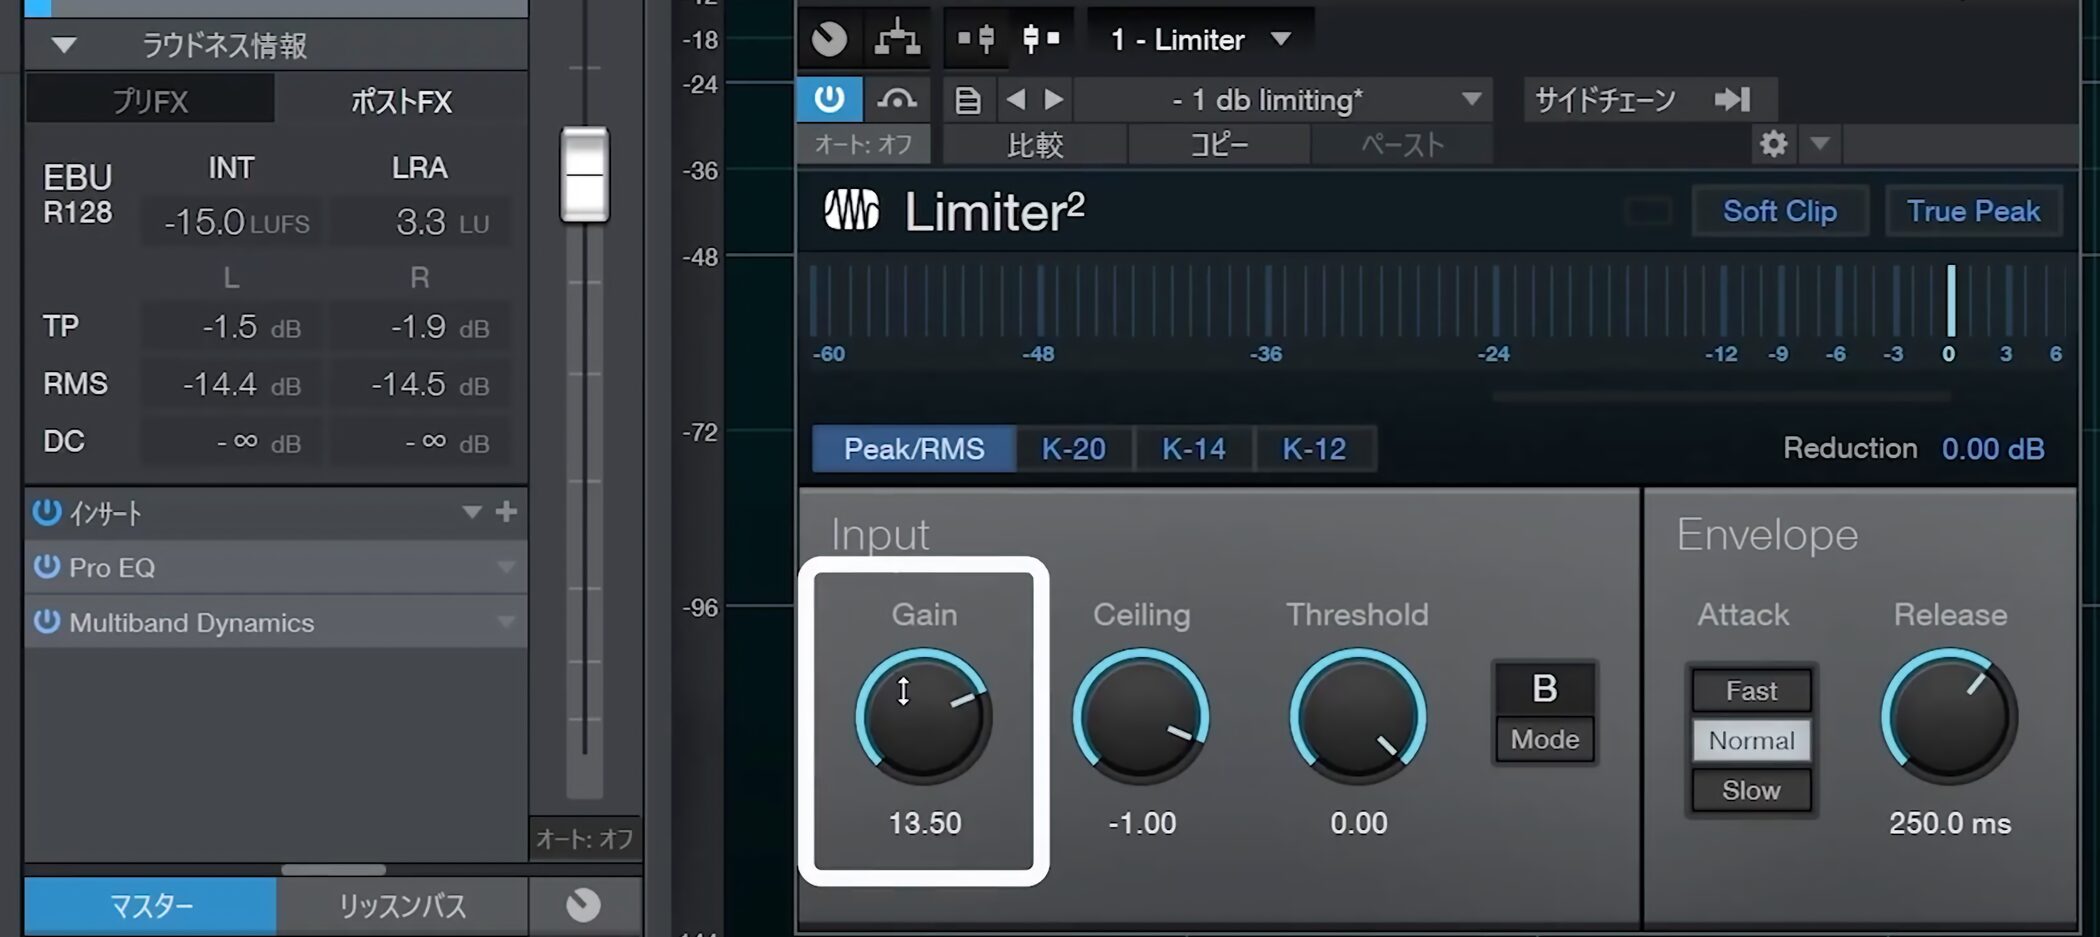
Task: Switch to the プリFX tab
Action: 150,101
